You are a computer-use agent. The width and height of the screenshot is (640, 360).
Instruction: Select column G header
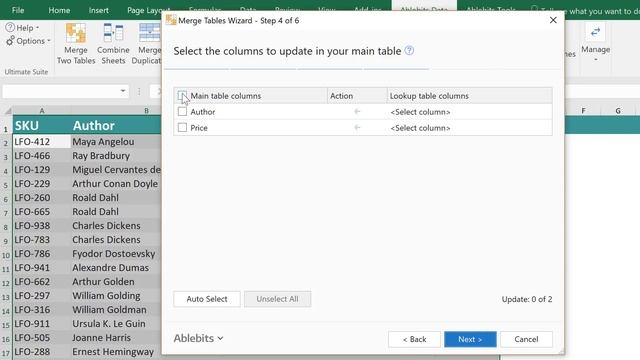coord(618,111)
